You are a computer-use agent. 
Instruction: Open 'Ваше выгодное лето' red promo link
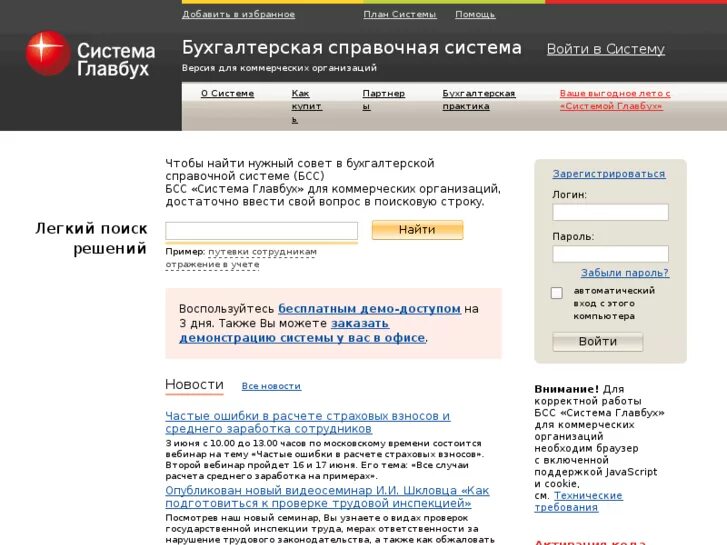click(x=615, y=100)
